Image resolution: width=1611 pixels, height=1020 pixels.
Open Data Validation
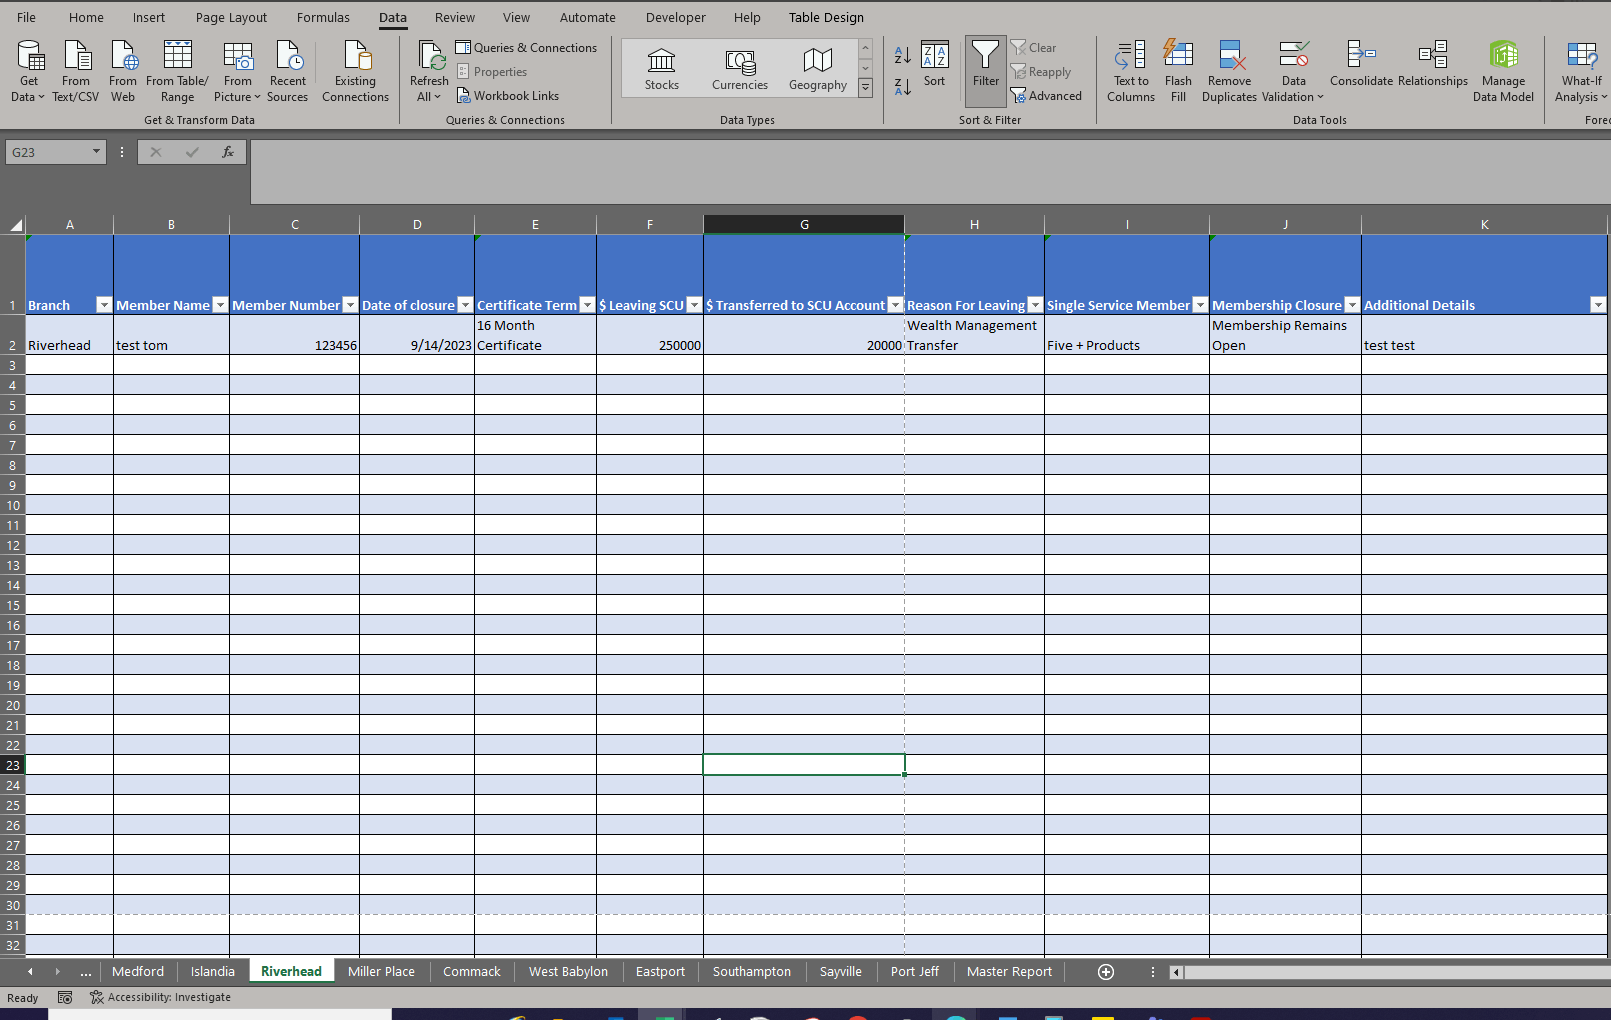pyautogui.click(x=1293, y=71)
